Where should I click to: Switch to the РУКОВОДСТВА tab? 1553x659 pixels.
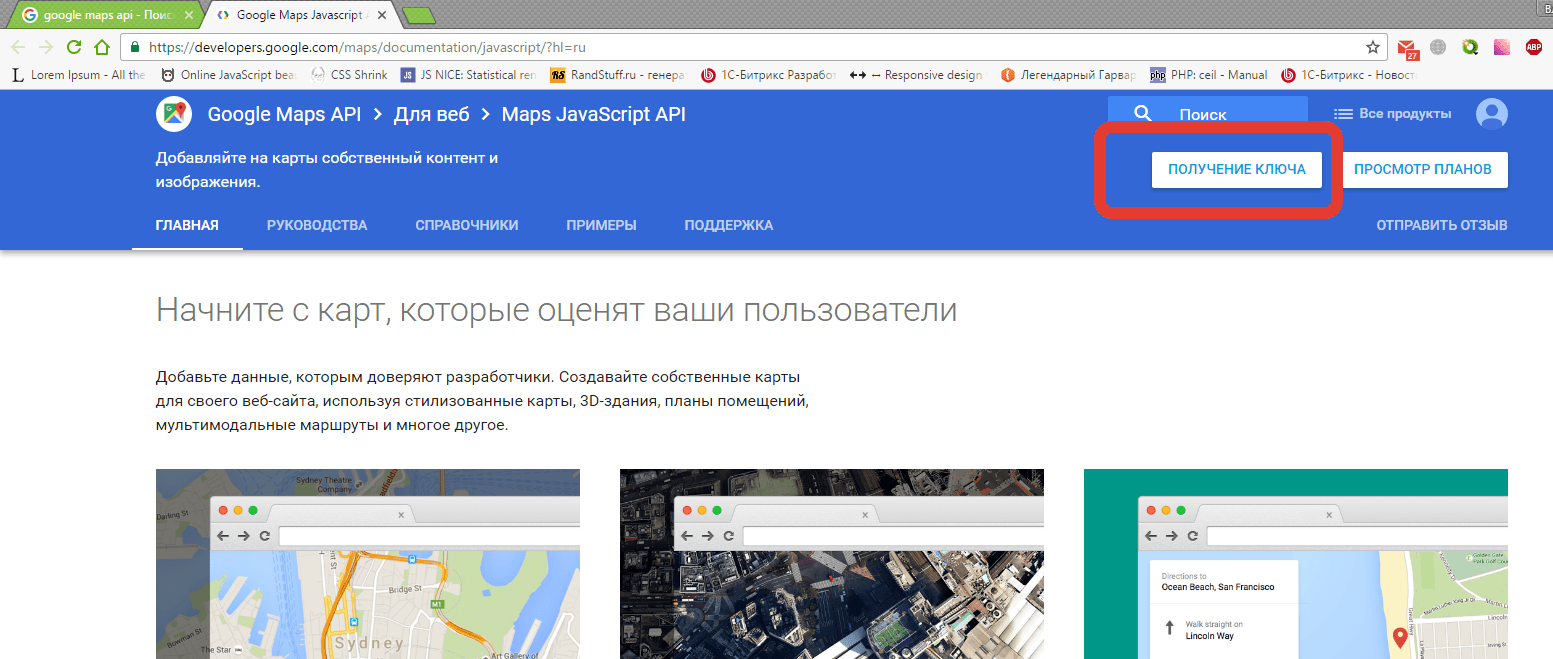[x=317, y=225]
